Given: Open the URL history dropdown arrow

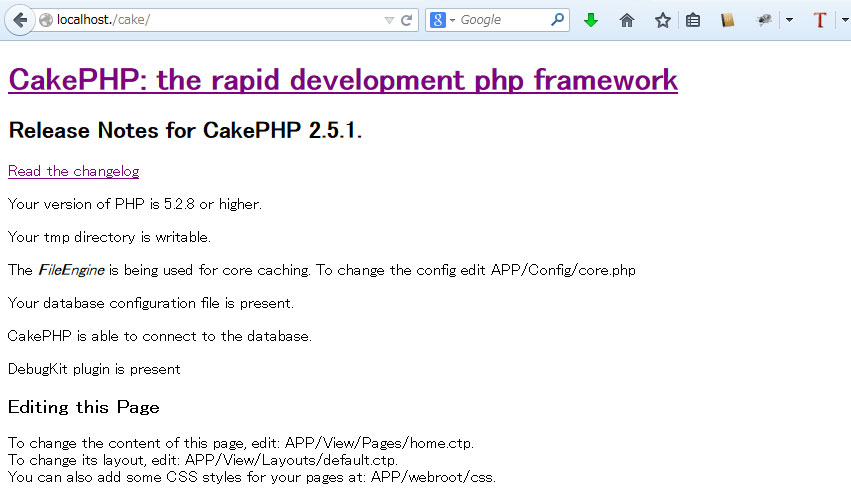Looking at the screenshot, I should coord(389,21).
